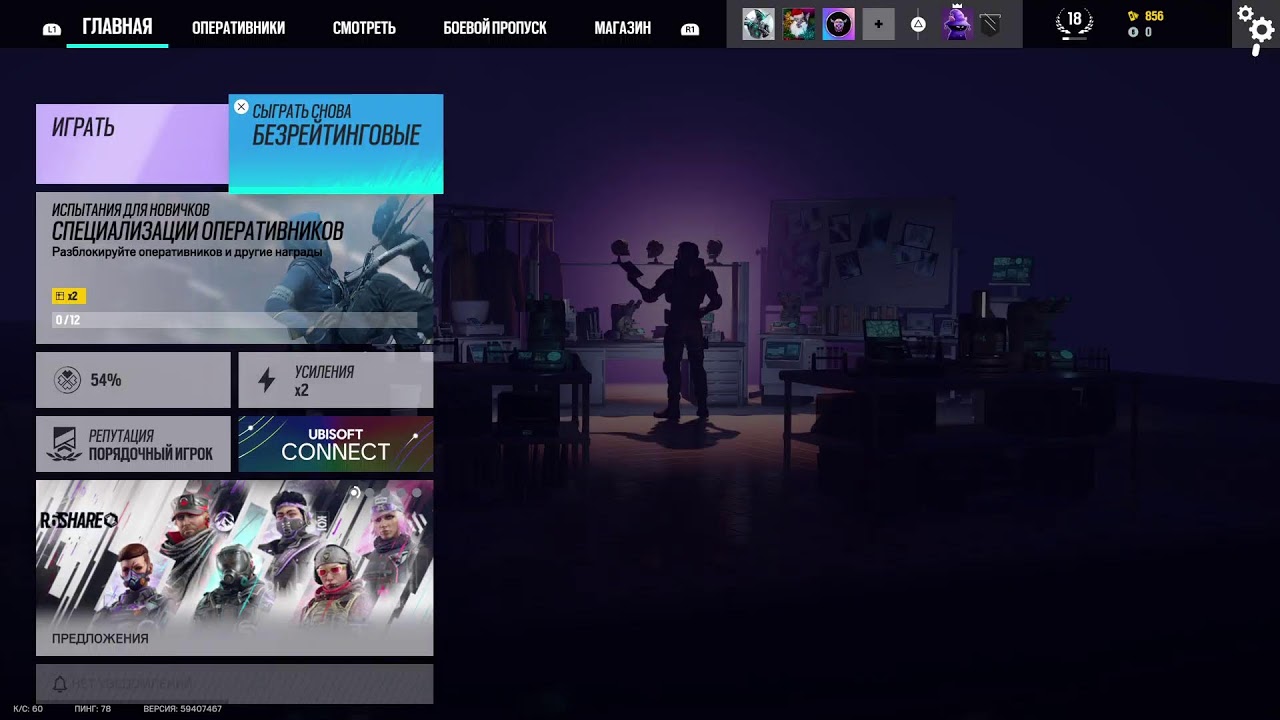
Task: Go to the Боевой пропуск tab
Action: pos(495,28)
